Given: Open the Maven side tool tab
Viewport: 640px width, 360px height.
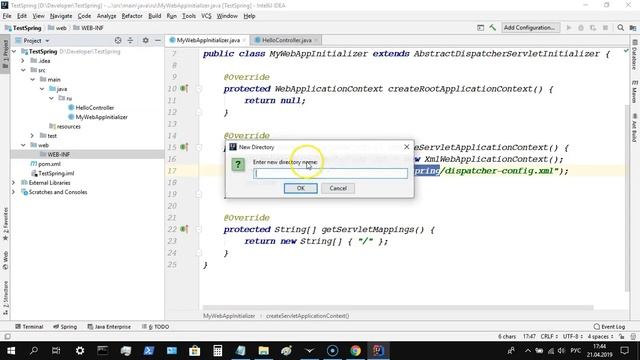Looking at the screenshot, I should point(634,91).
